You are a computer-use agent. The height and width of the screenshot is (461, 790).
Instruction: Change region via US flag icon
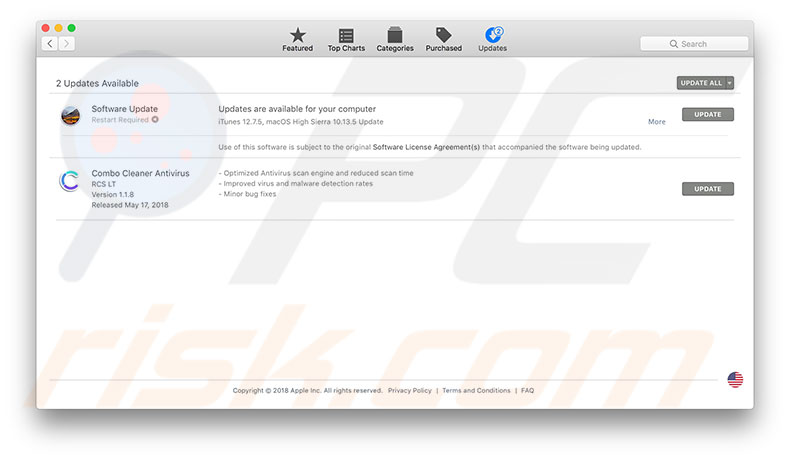pyautogui.click(x=735, y=379)
